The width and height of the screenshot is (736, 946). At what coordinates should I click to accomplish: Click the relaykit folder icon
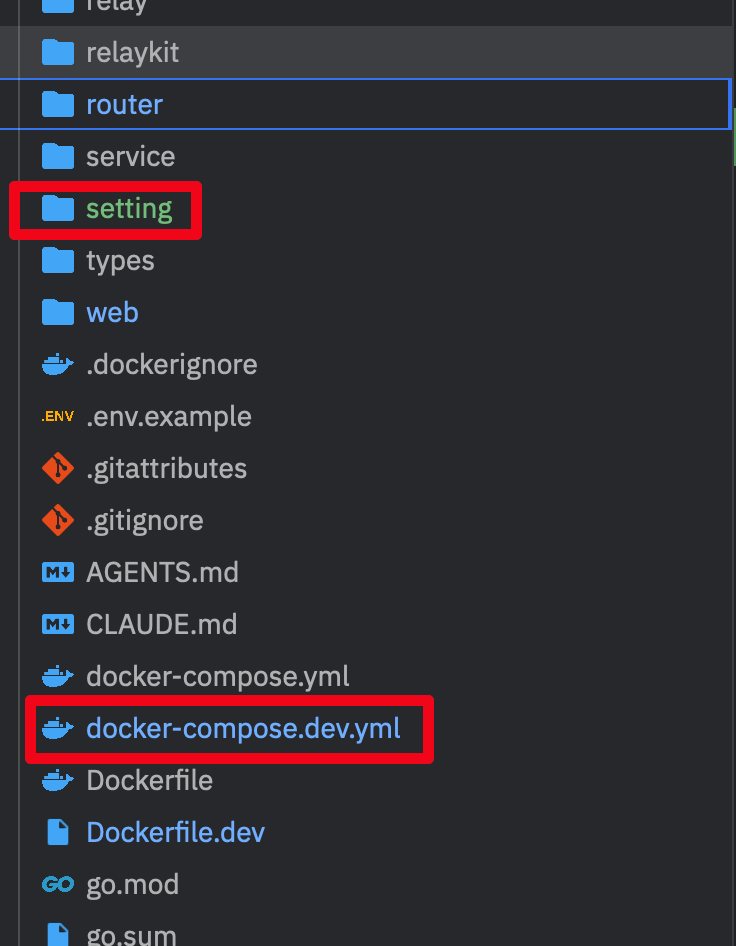click(58, 52)
